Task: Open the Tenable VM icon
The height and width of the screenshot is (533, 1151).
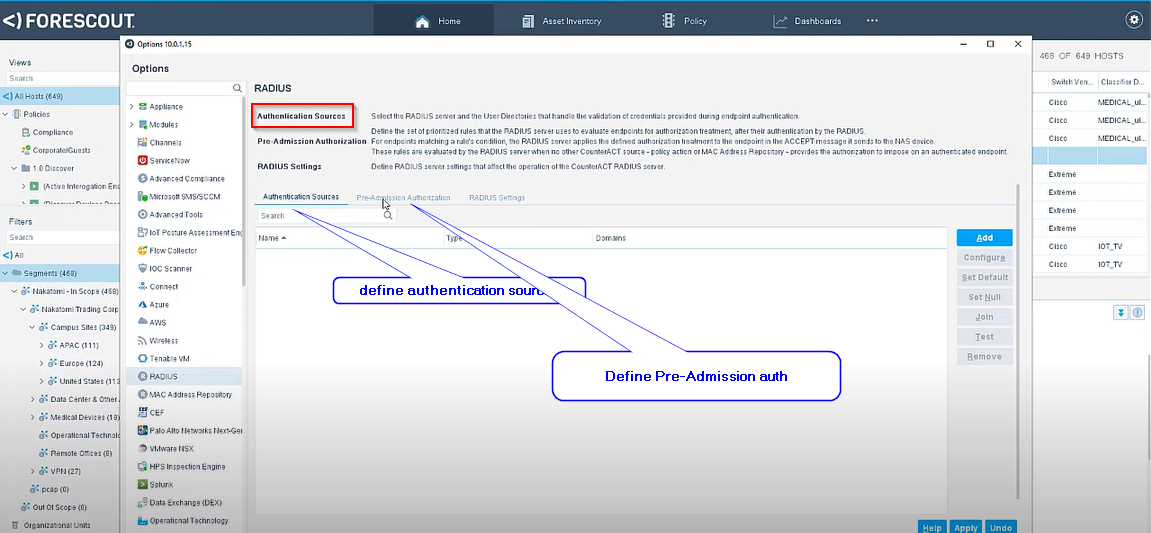Action: pos(142,358)
